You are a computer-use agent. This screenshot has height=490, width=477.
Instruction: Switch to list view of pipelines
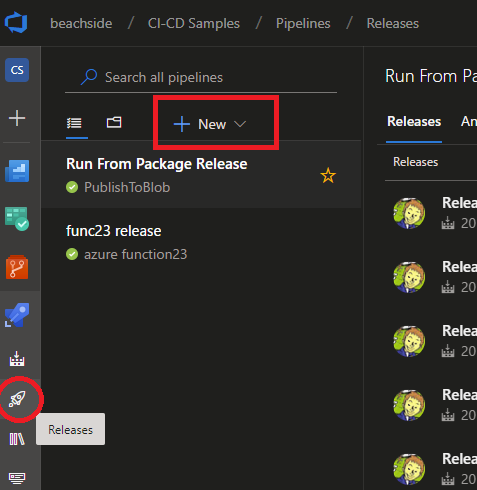click(74, 123)
